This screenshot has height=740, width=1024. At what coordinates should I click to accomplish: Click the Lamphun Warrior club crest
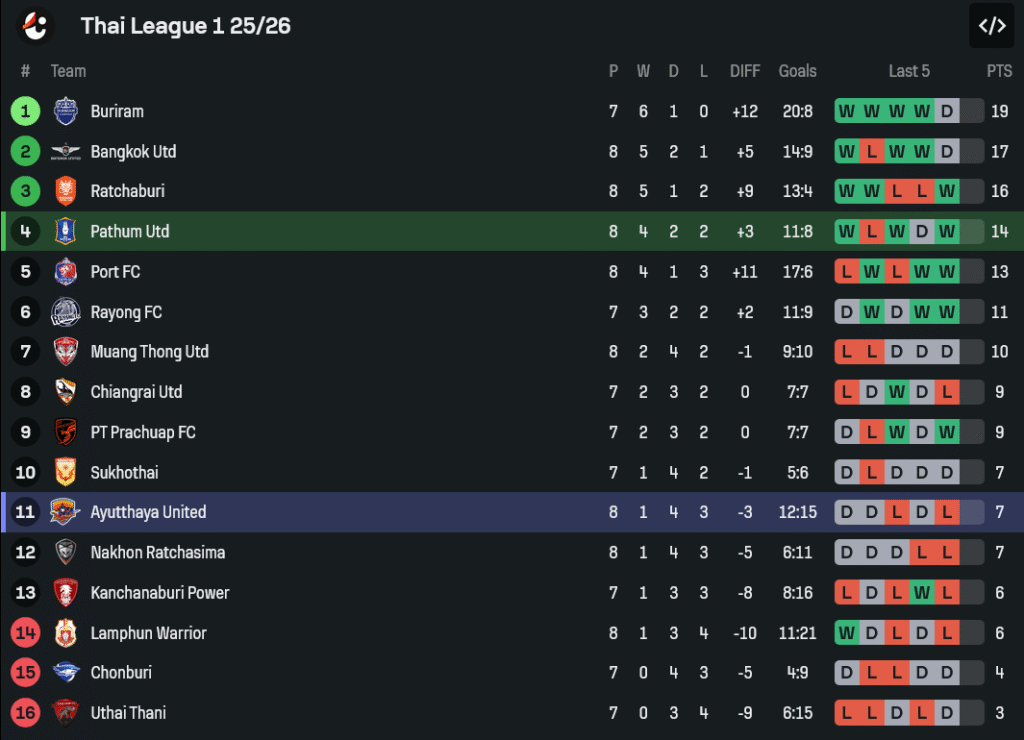(x=65, y=633)
